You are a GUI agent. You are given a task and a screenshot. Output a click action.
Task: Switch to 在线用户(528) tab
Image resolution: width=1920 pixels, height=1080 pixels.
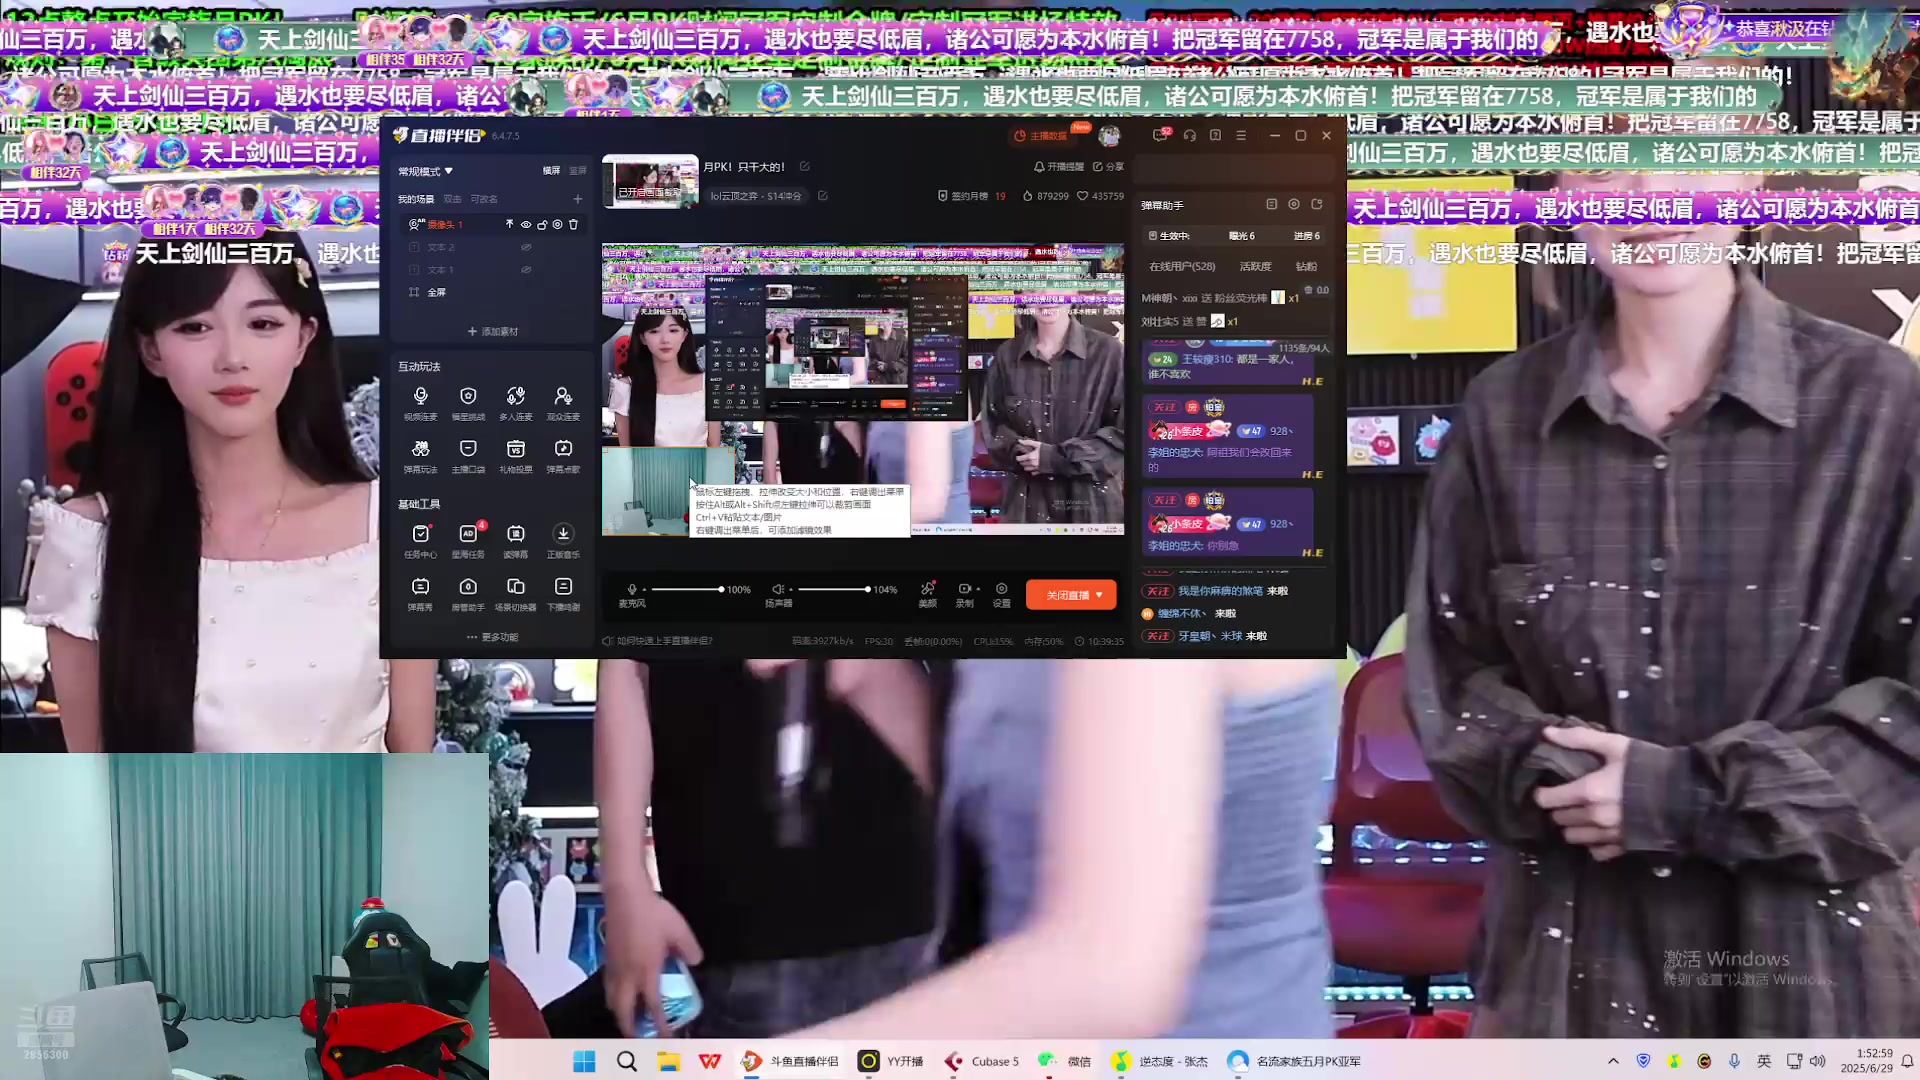tap(1182, 267)
